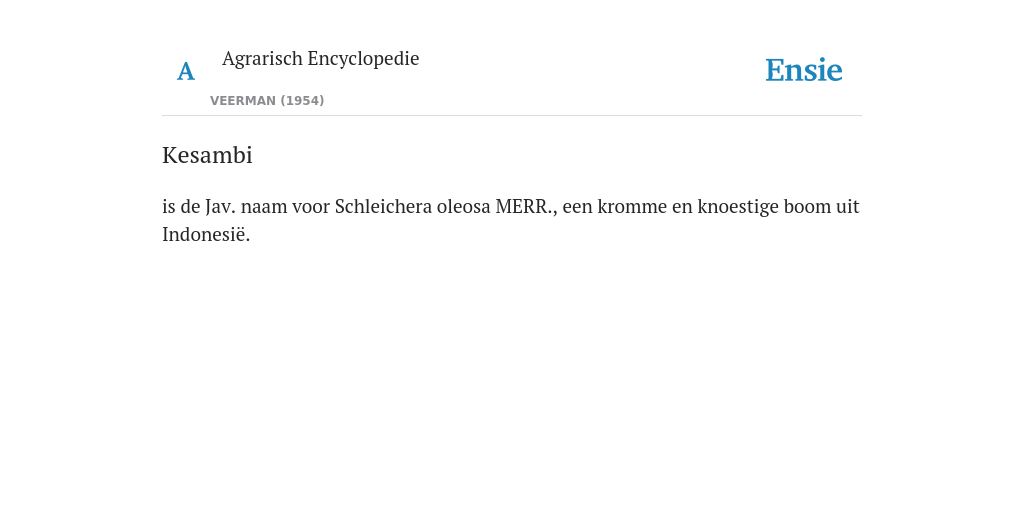Click the Jav. abbreviation in the text

(x=221, y=206)
